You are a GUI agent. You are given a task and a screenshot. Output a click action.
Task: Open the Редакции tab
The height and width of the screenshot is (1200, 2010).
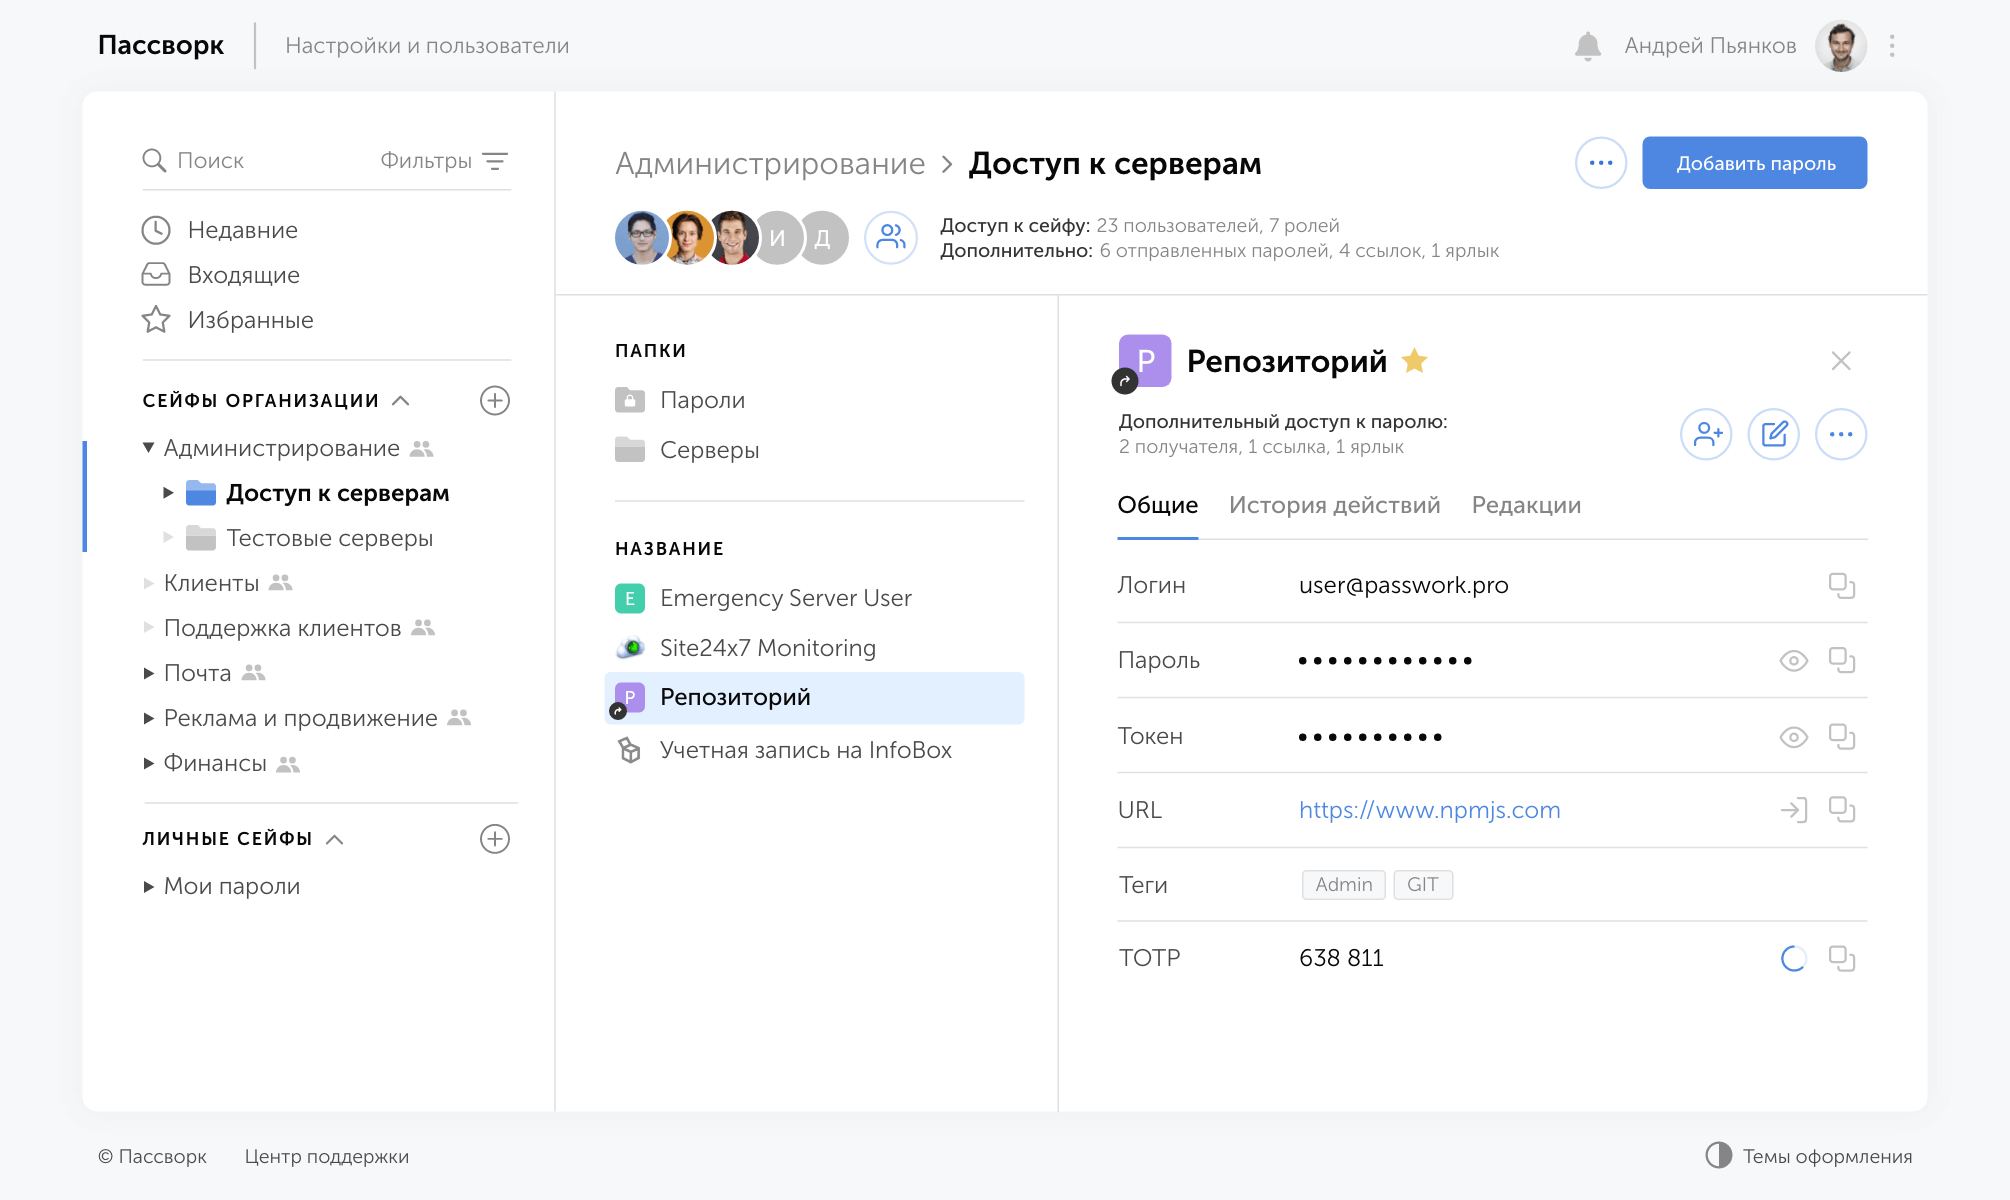(x=1526, y=506)
